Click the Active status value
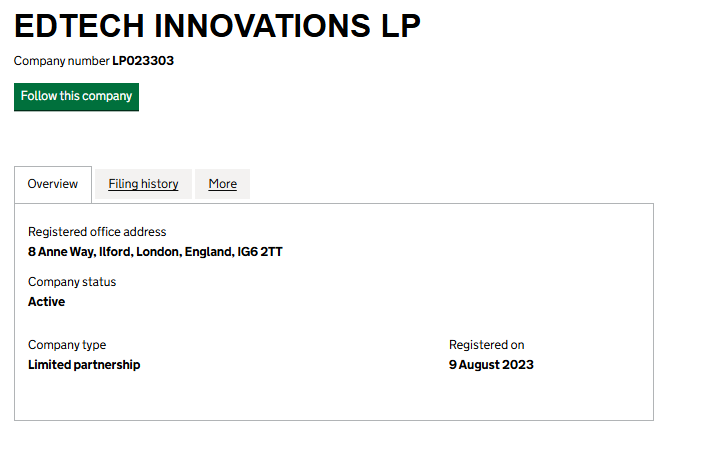The image size is (720, 450). click(x=46, y=302)
